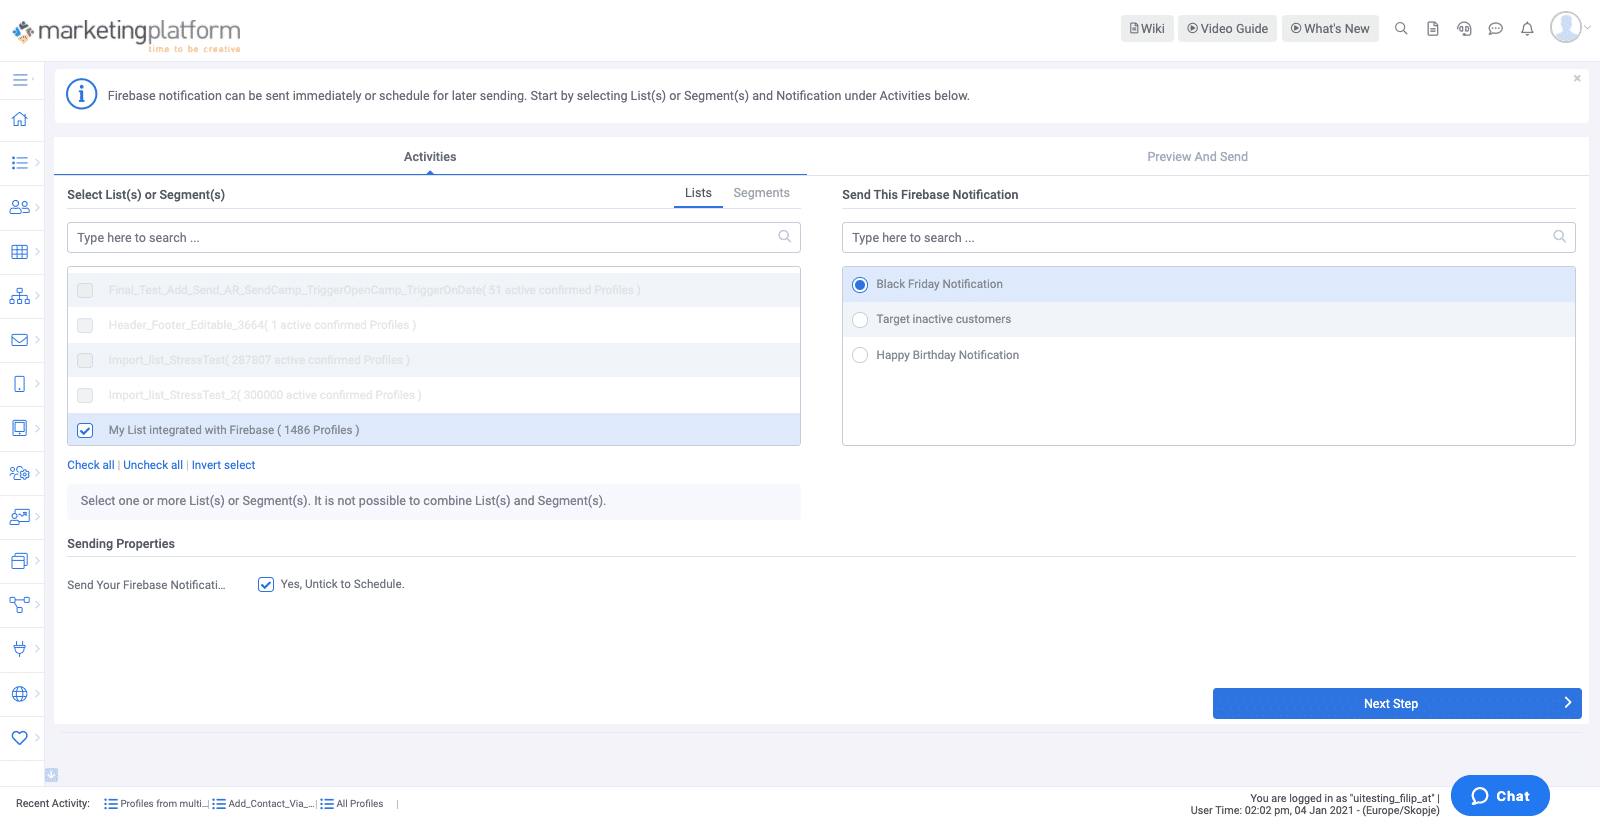Viewport: 1600px width, 820px height.
Task: Open the hierarchy org-chart icon in sidebar
Action: point(19,296)
